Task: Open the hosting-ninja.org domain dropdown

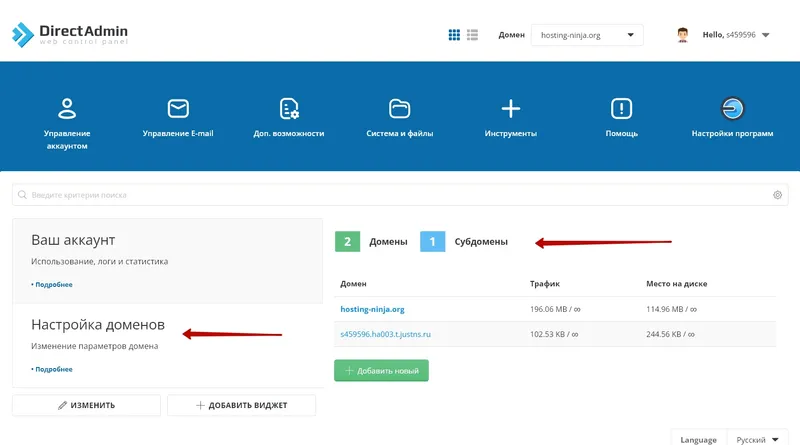Action: [x=587, y=35]
